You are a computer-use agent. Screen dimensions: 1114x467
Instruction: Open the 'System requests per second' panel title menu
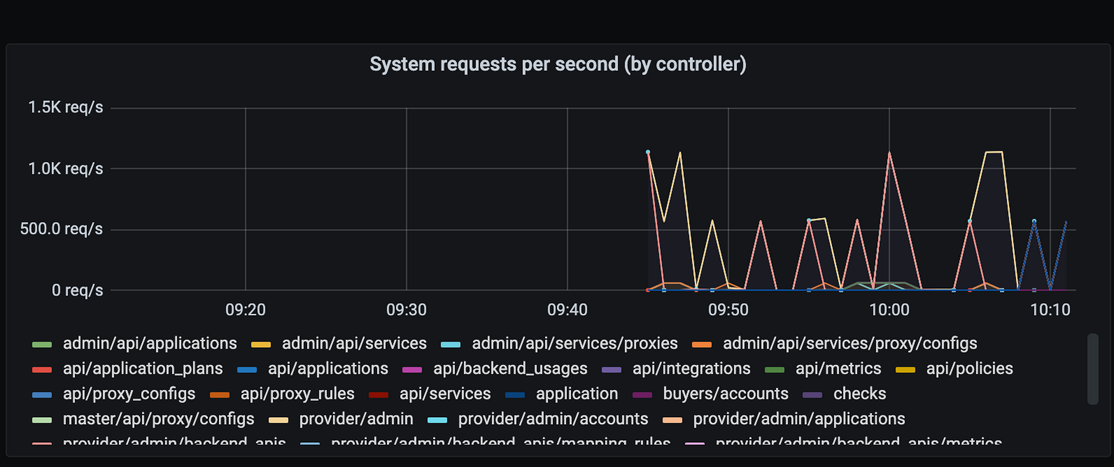pos(557,65)
